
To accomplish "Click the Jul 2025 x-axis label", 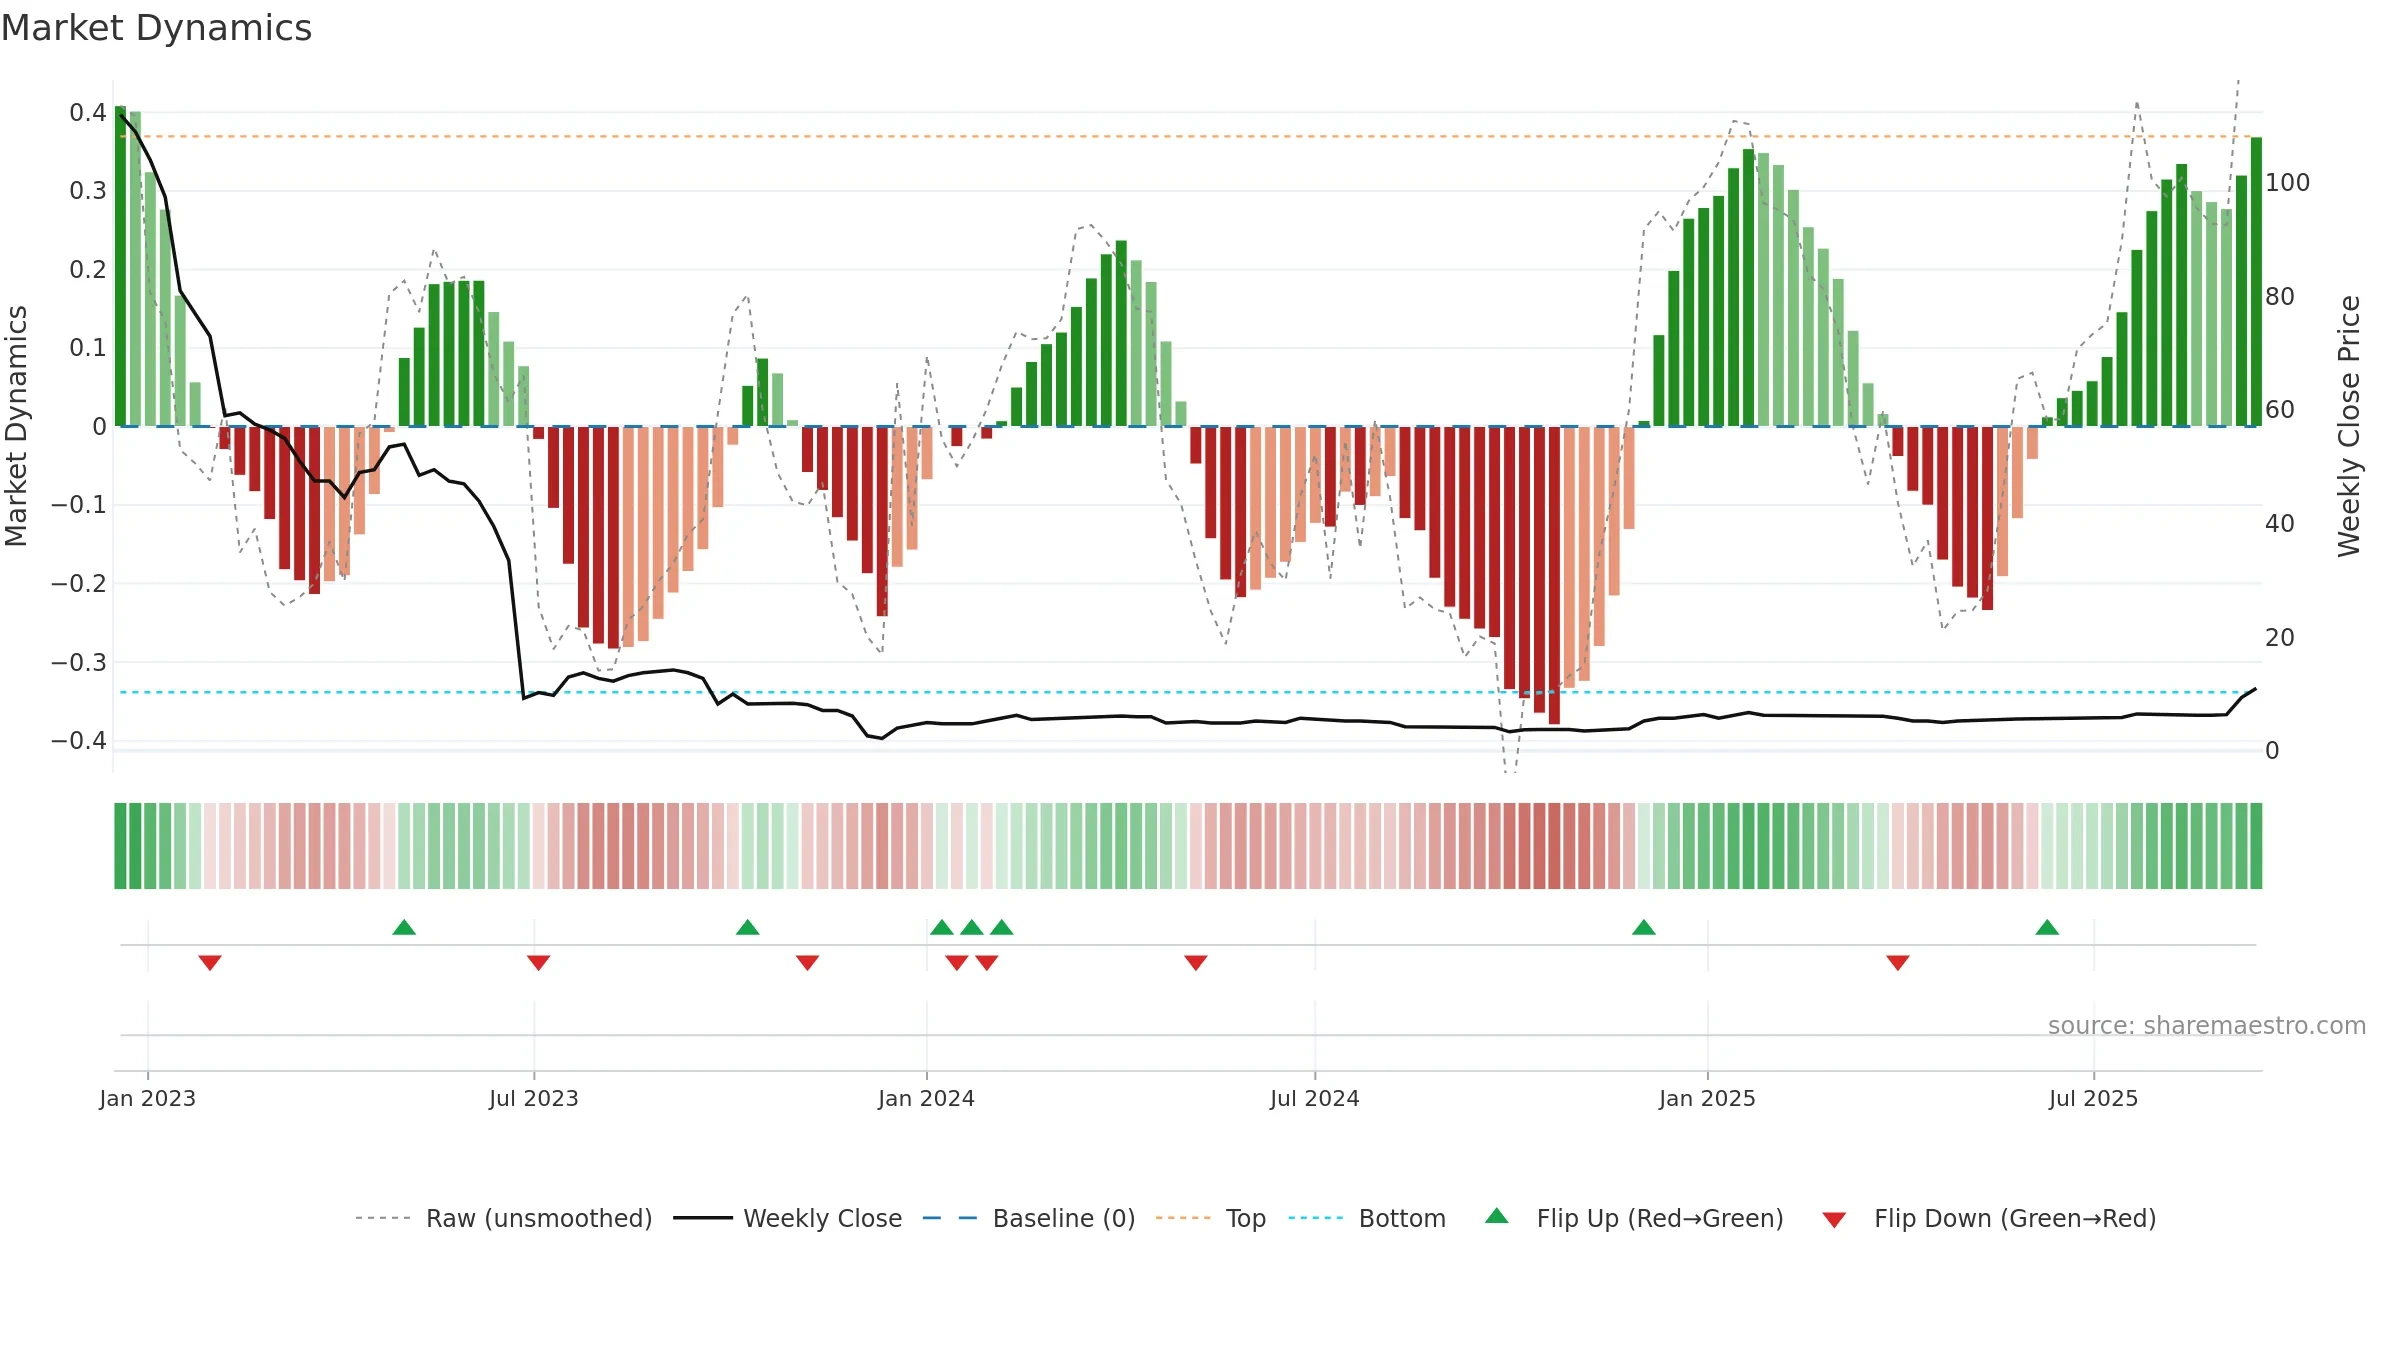I will click(2094, 1098).
